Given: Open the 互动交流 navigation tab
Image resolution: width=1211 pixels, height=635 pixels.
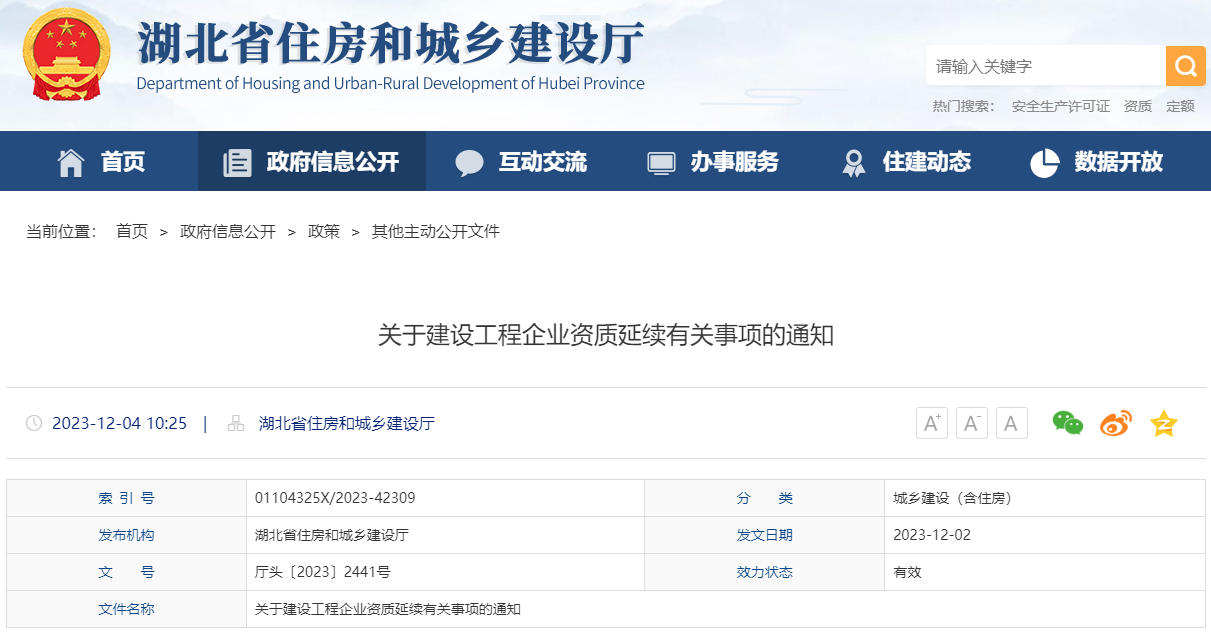Looking at the screenshot, I should (521, 161).
